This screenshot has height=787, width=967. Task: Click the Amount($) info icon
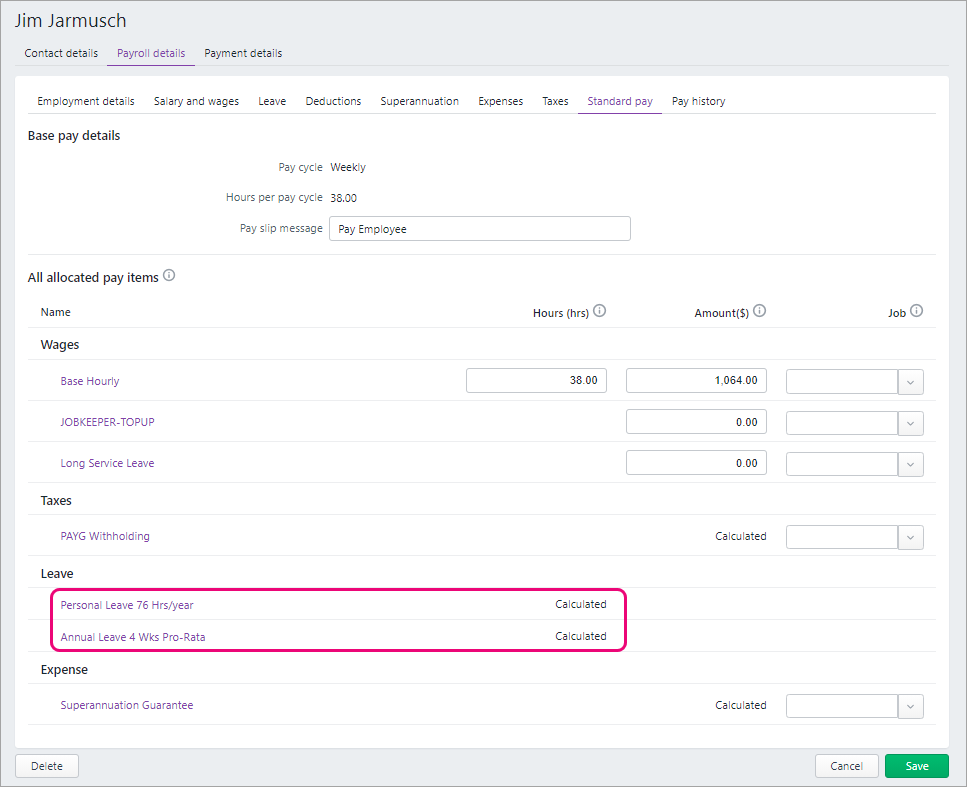tap(760, 311)
